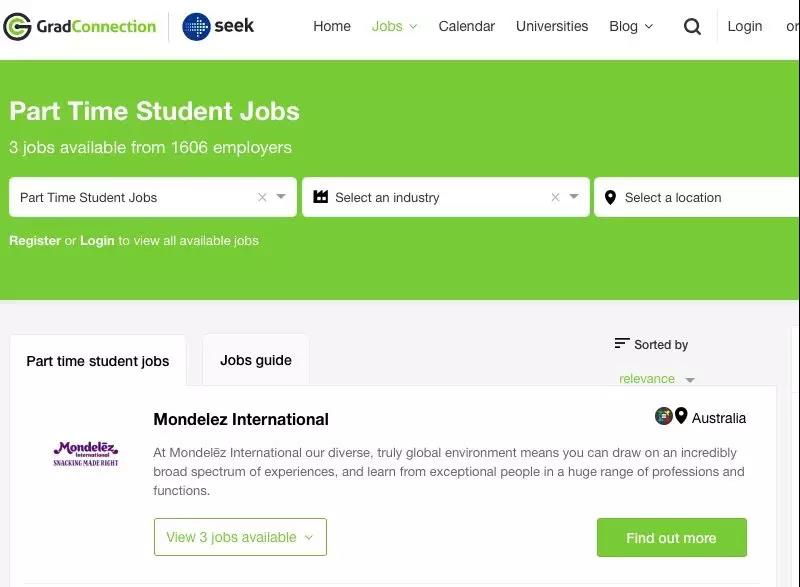Click the Sorted by lines icon
Viewport: 800px width, 587px height.
click(621, 343)
